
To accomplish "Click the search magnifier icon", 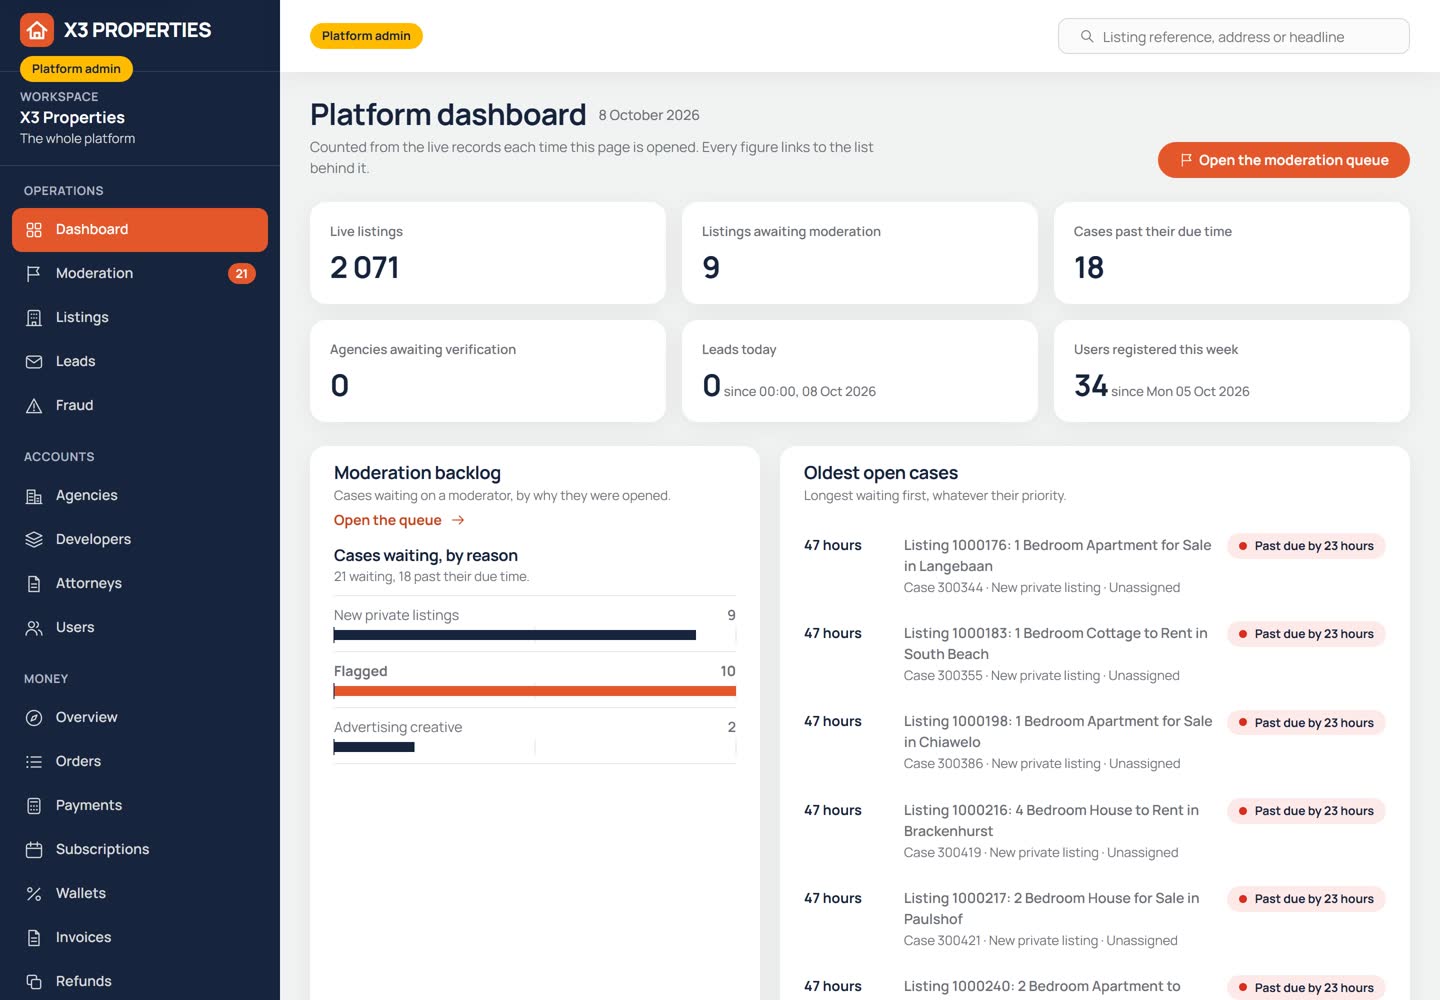I will (x=1087, y=37).
